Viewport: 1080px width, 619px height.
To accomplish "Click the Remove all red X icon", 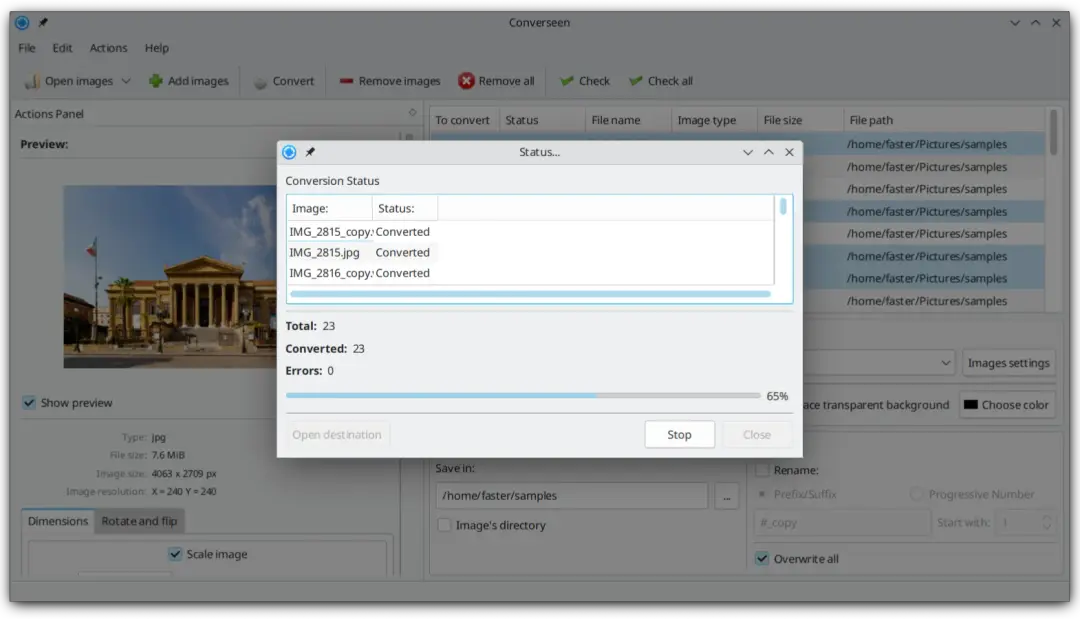I will (x=466, y=81).
